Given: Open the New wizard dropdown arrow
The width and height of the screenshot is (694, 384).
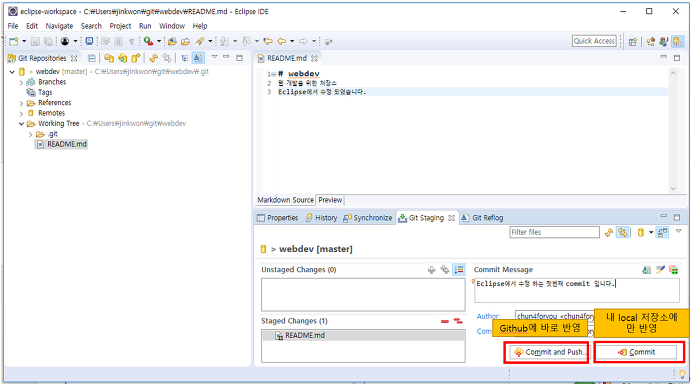Looking at the screenshot, I should click(24, 42).
